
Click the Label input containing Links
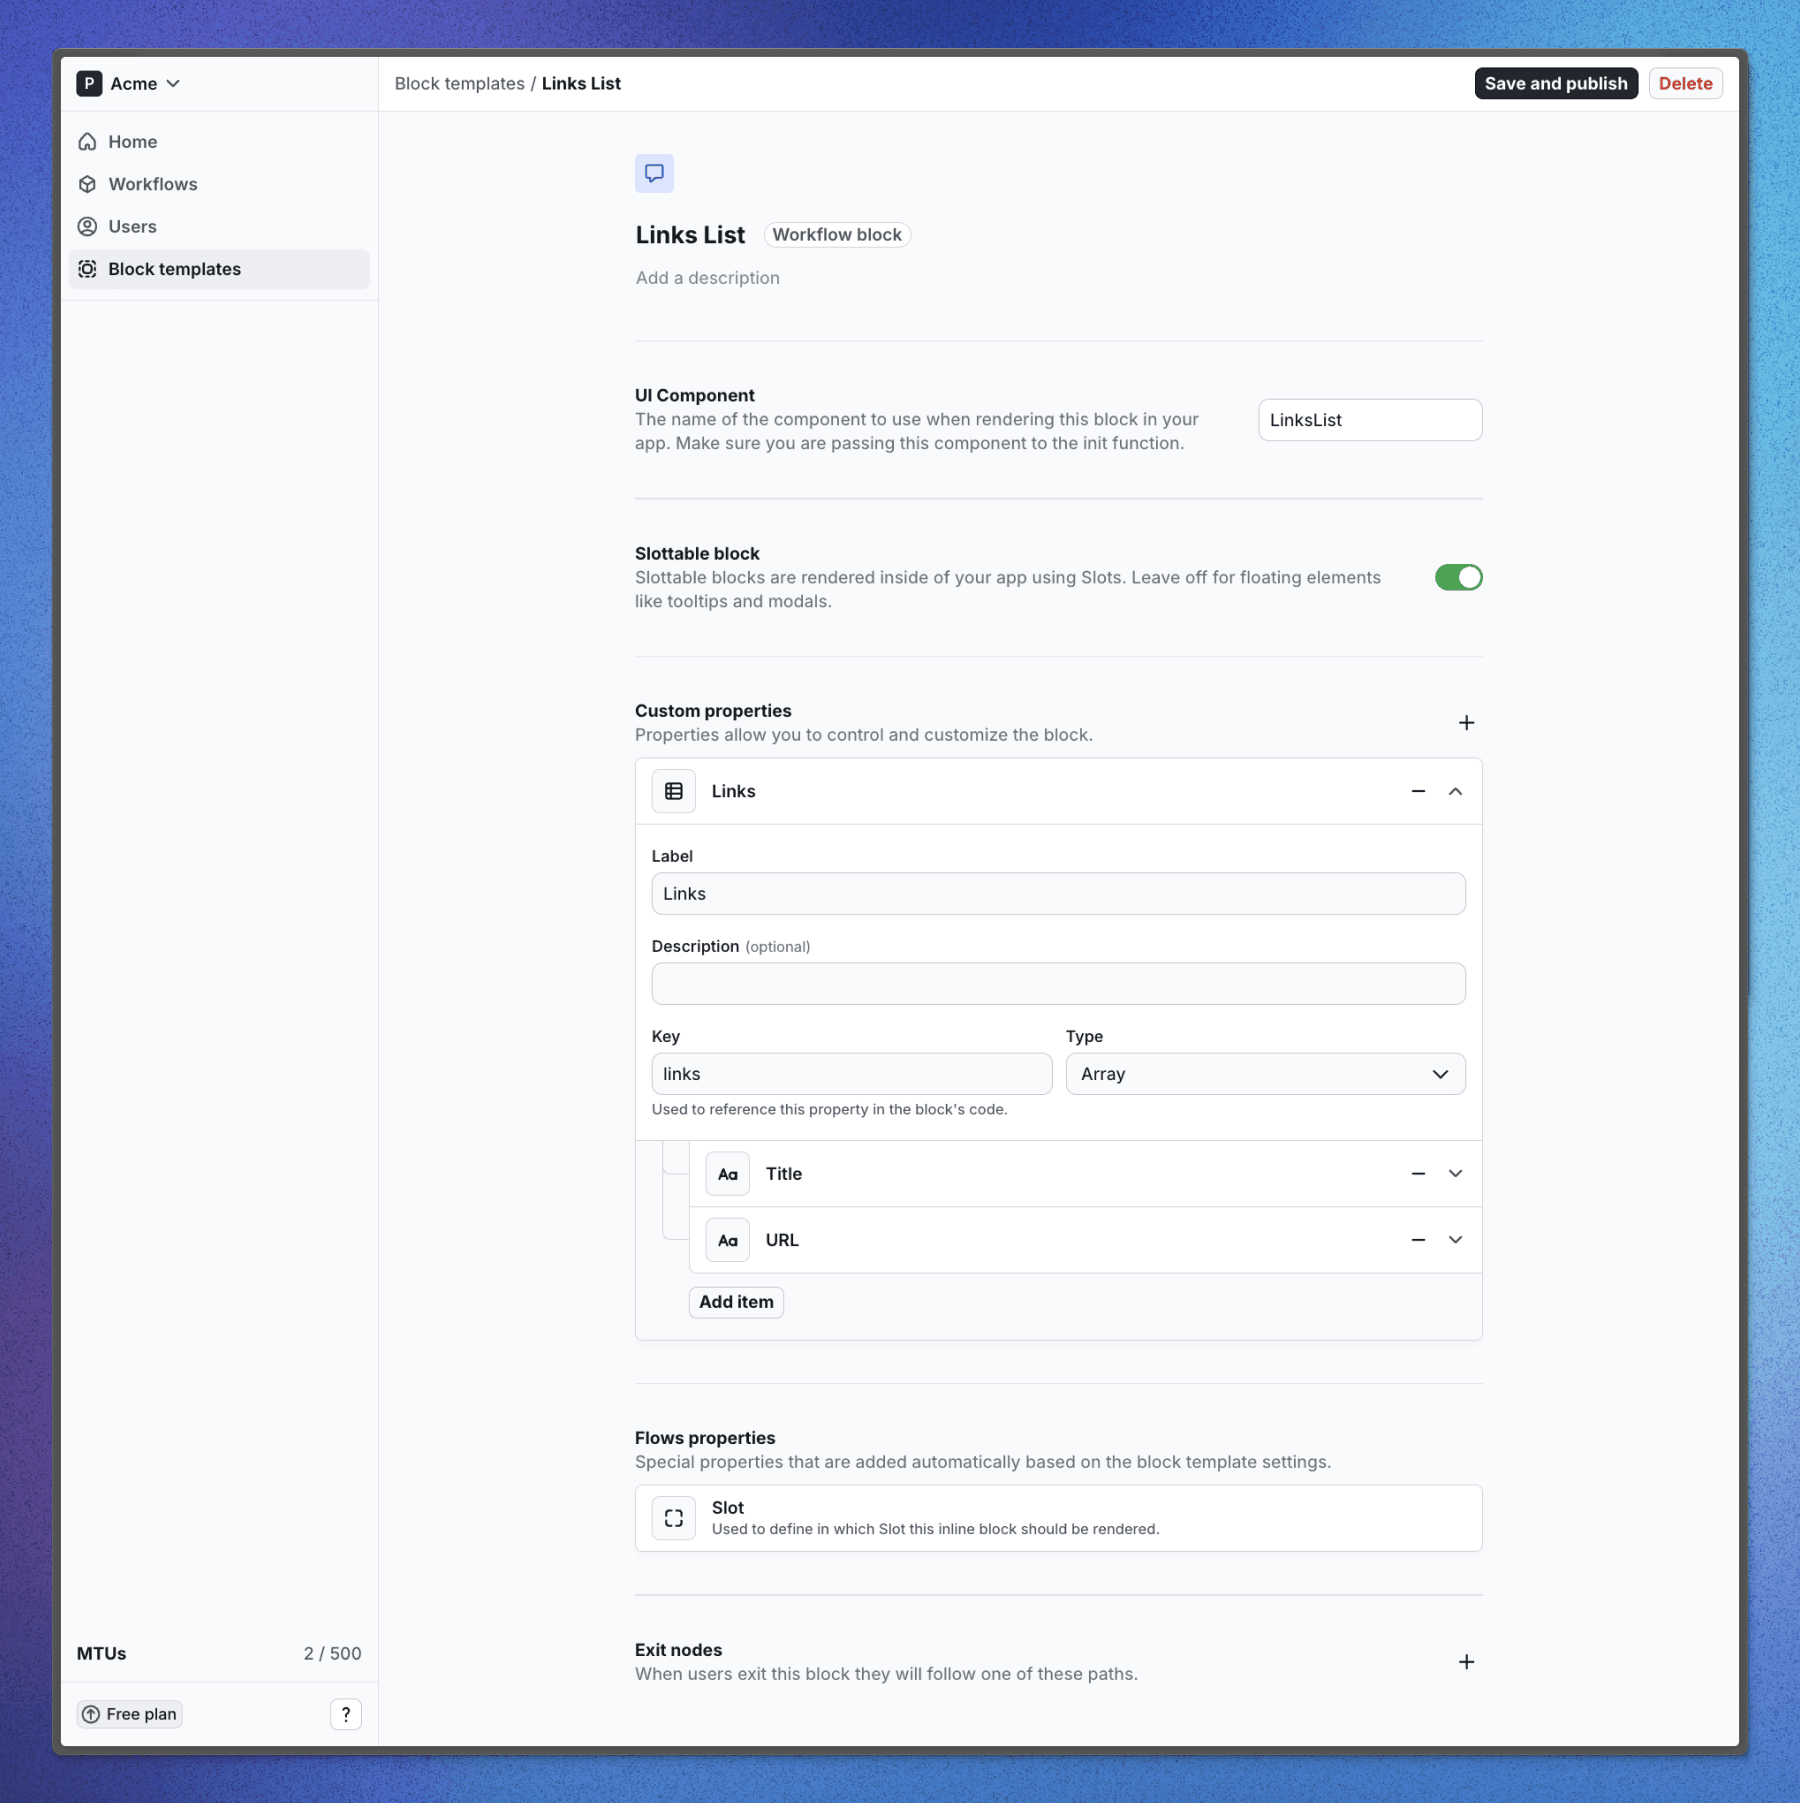tap(1057, 893)
